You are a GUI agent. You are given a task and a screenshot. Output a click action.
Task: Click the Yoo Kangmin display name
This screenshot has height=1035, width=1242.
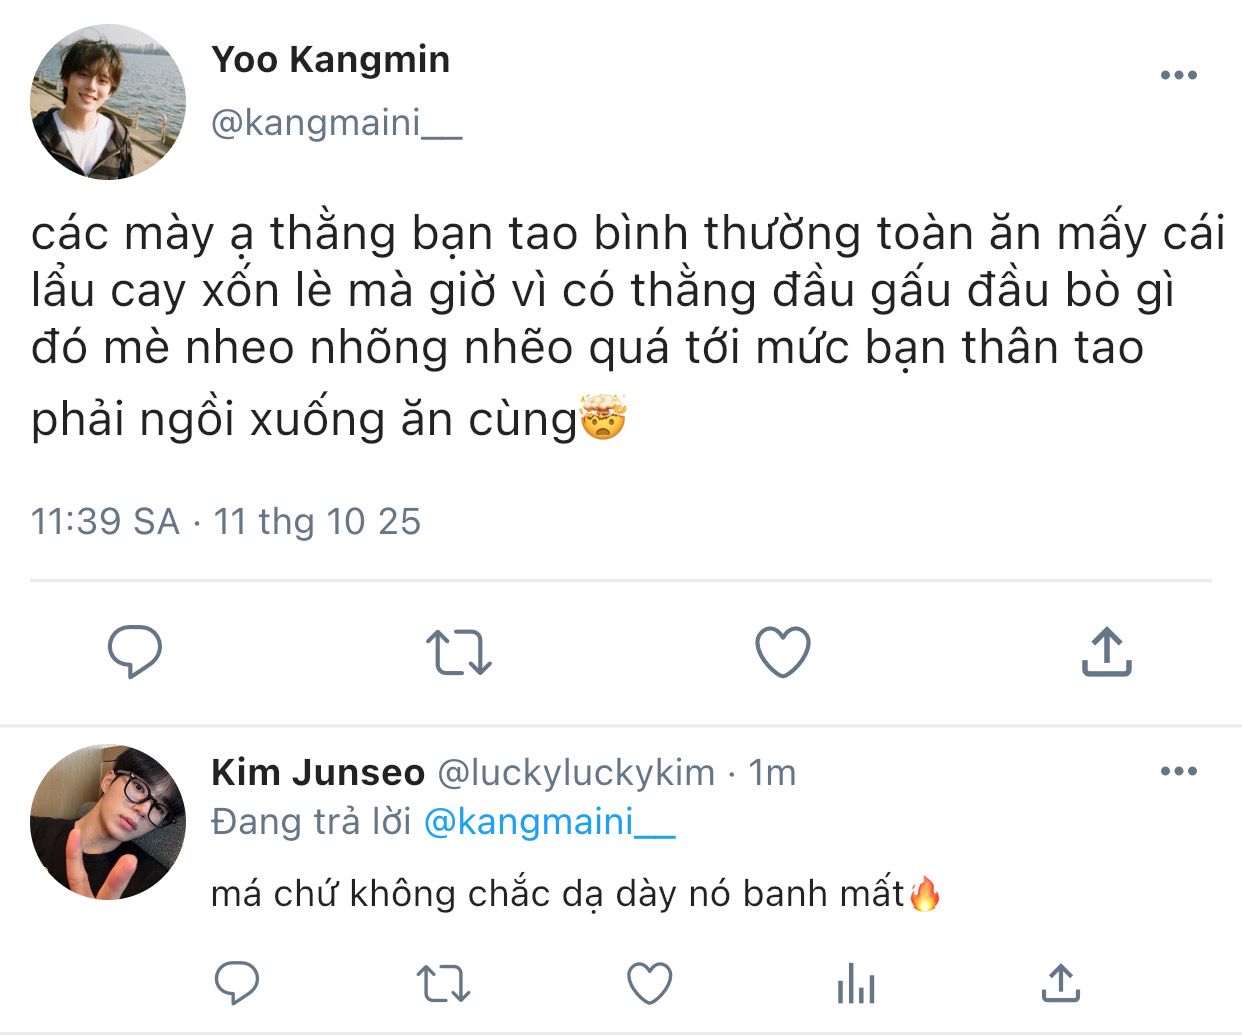pos(330,60)
